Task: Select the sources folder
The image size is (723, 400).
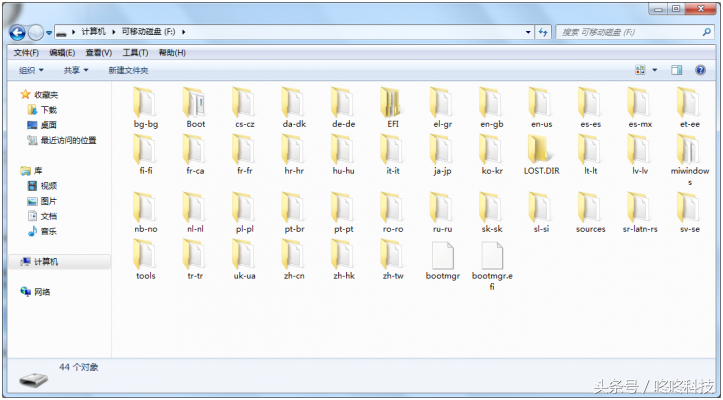Action: point(591,212)
